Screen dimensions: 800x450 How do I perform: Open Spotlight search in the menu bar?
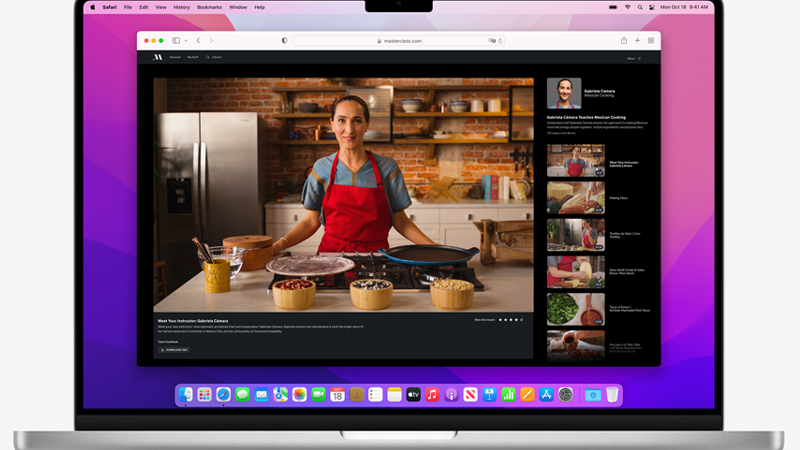pyautogui.click(x=640, y=7)
